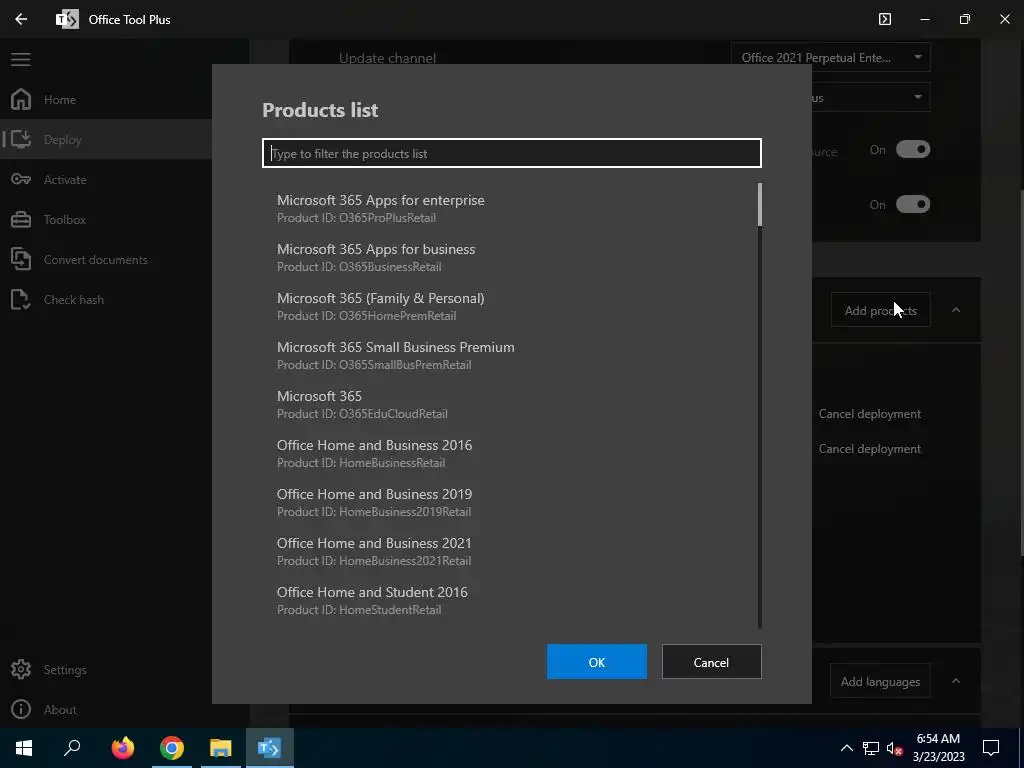The image size is (1024, 768).
Task: Click the Office Tool Plus logo in the title bar
Action: click(67, 19)
